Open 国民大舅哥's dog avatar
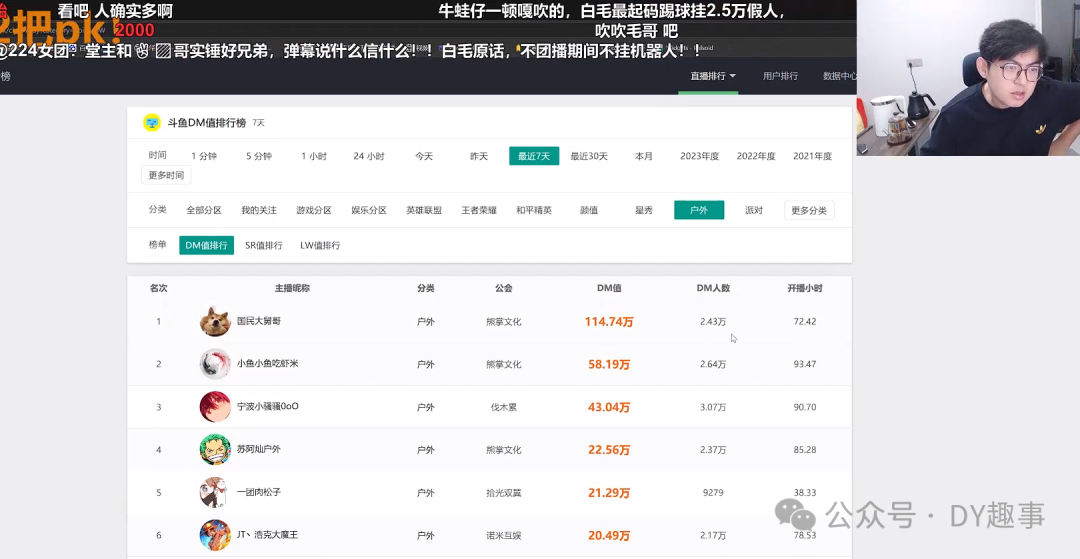The width and height of the screenshot is (1080, 559). pyautogui.click(x=215, y=321)
